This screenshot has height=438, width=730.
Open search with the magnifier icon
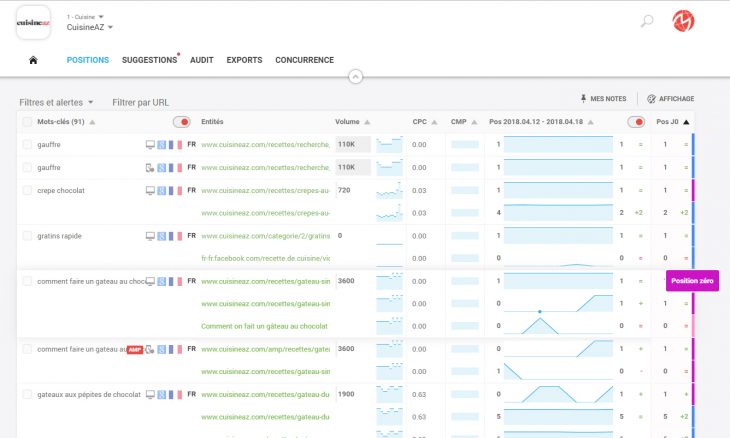(x=647, y=21)
